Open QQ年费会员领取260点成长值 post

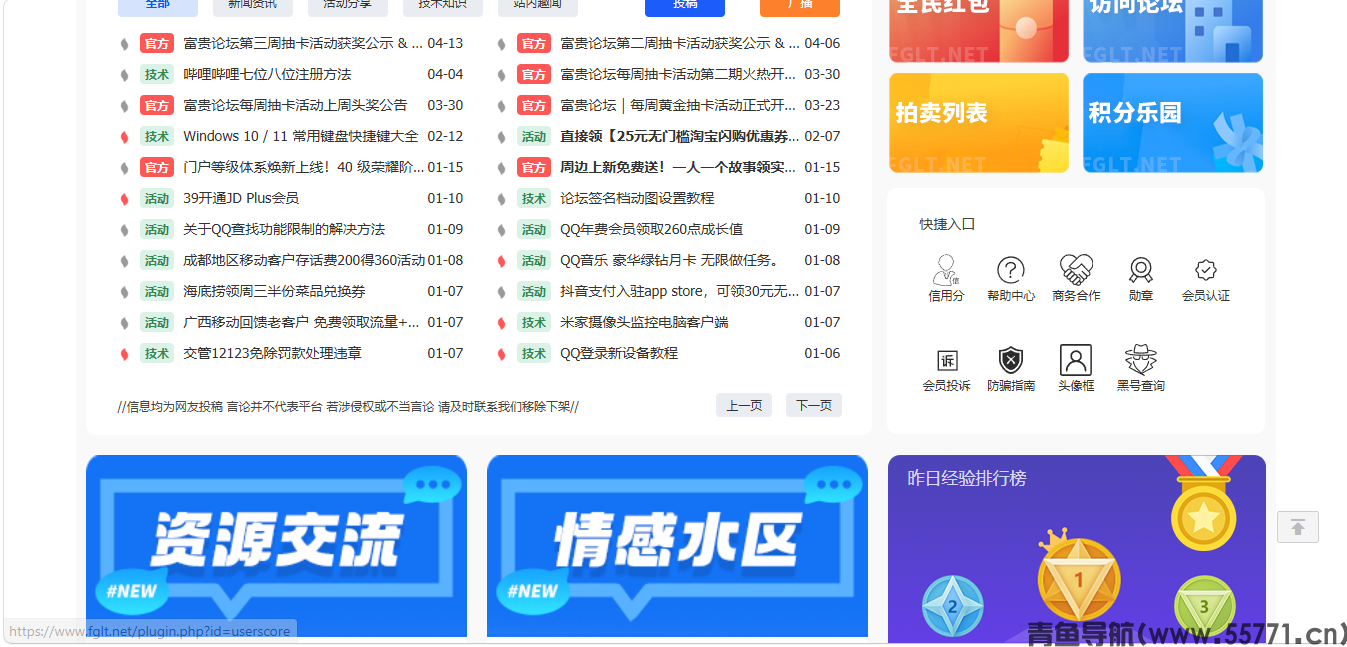pyautogui.click(x=651, y=229)
